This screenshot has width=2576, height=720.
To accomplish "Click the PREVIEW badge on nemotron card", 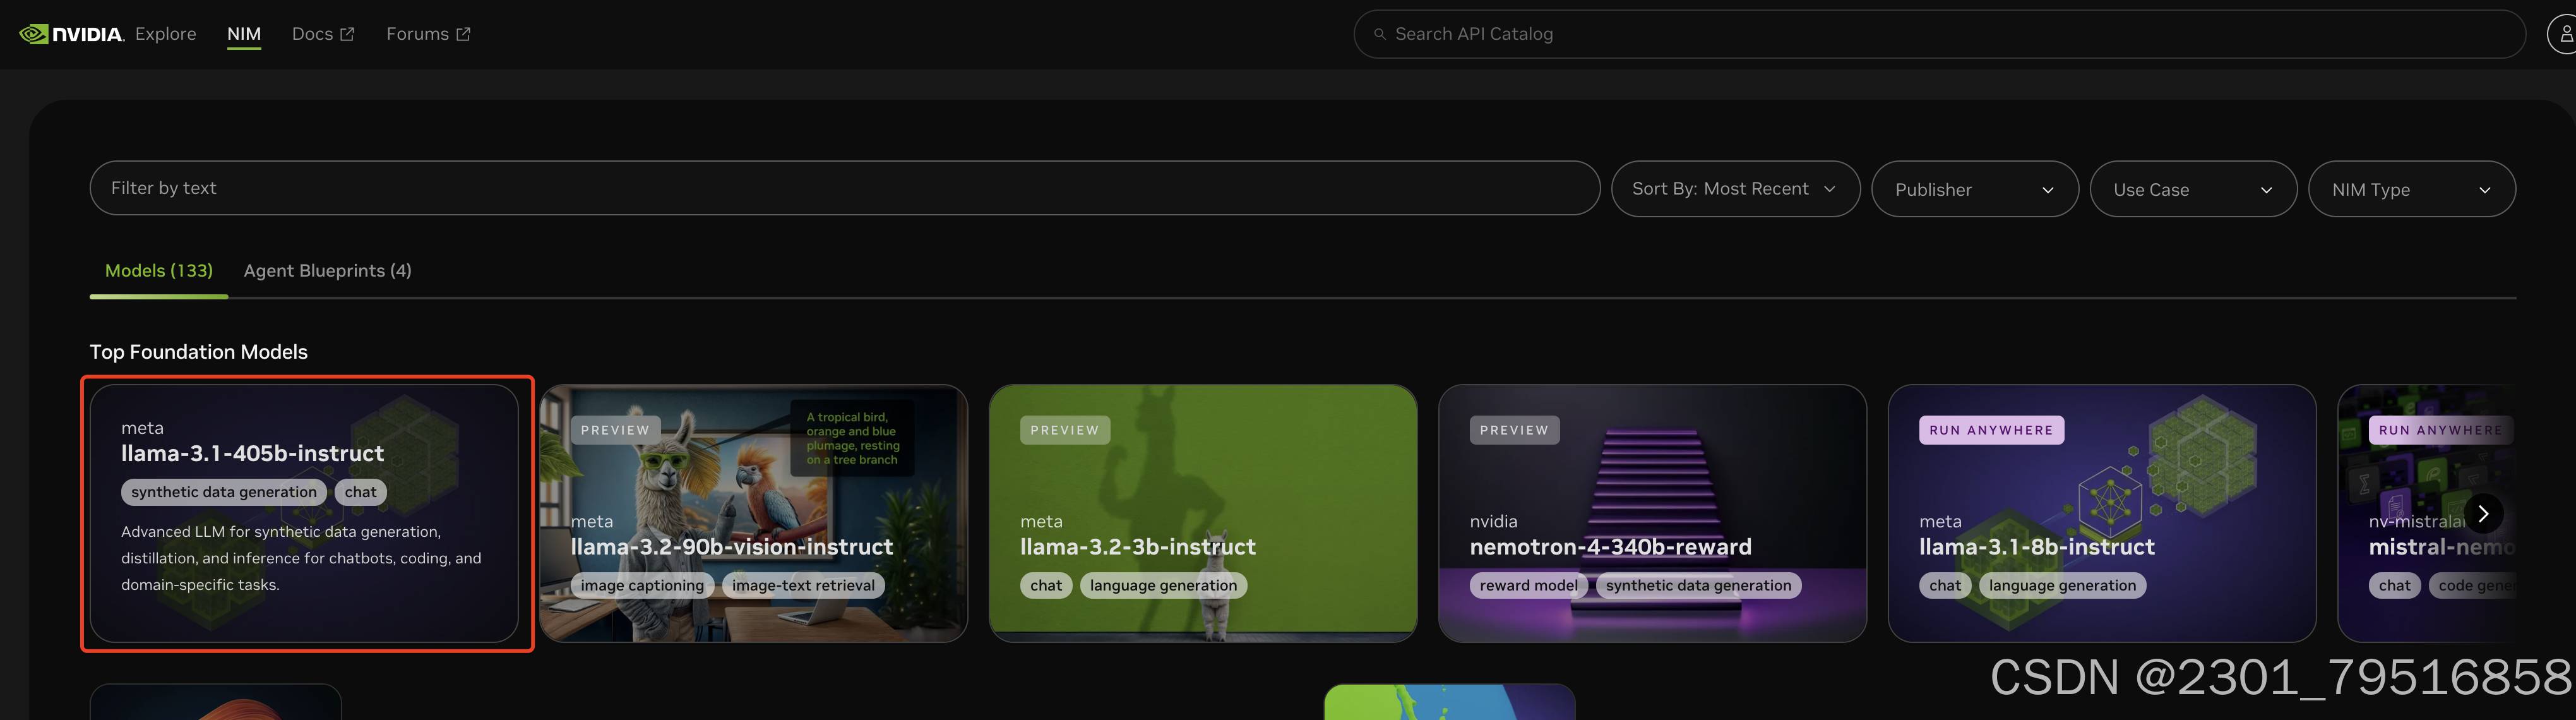I will (x=1514, y=430).
